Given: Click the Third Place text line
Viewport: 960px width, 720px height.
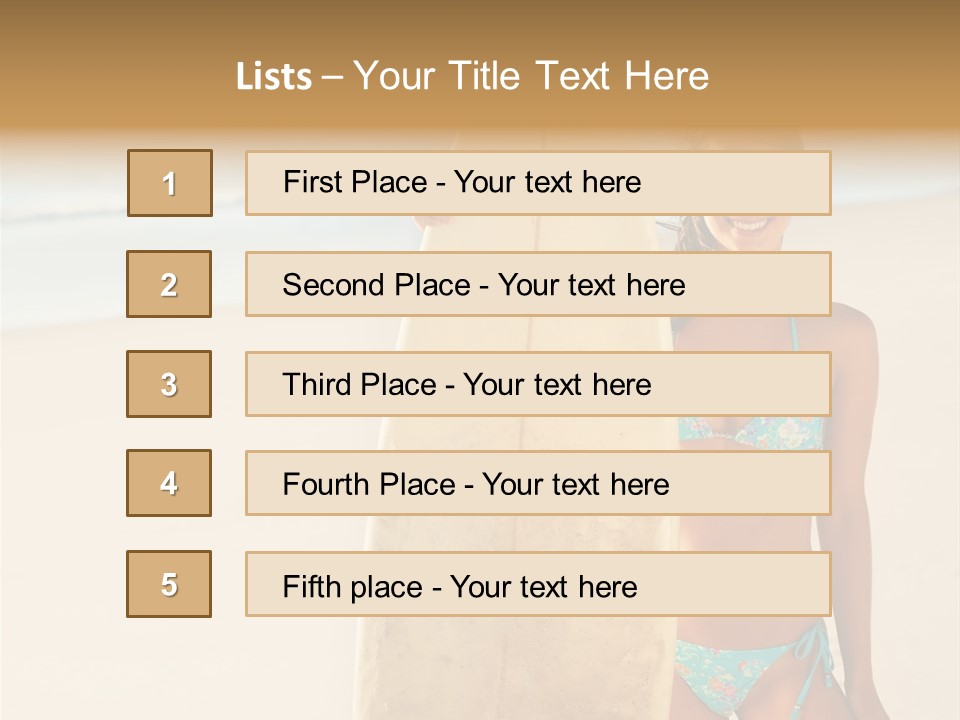Looking at the screenshot, I should click(x=466, y=385).
